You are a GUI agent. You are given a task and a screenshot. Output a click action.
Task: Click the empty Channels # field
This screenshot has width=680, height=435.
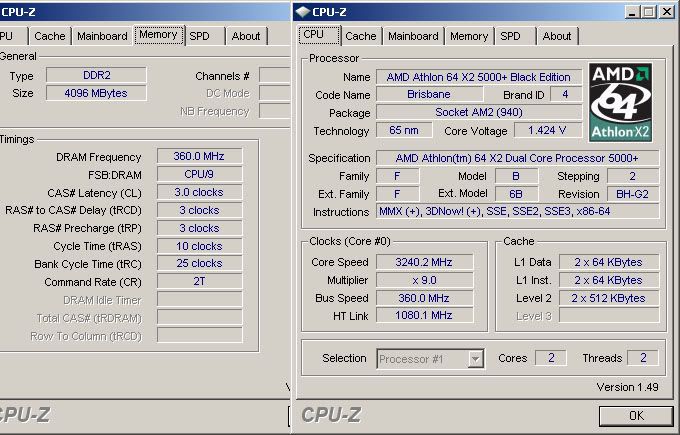click(x=275, y=75)
